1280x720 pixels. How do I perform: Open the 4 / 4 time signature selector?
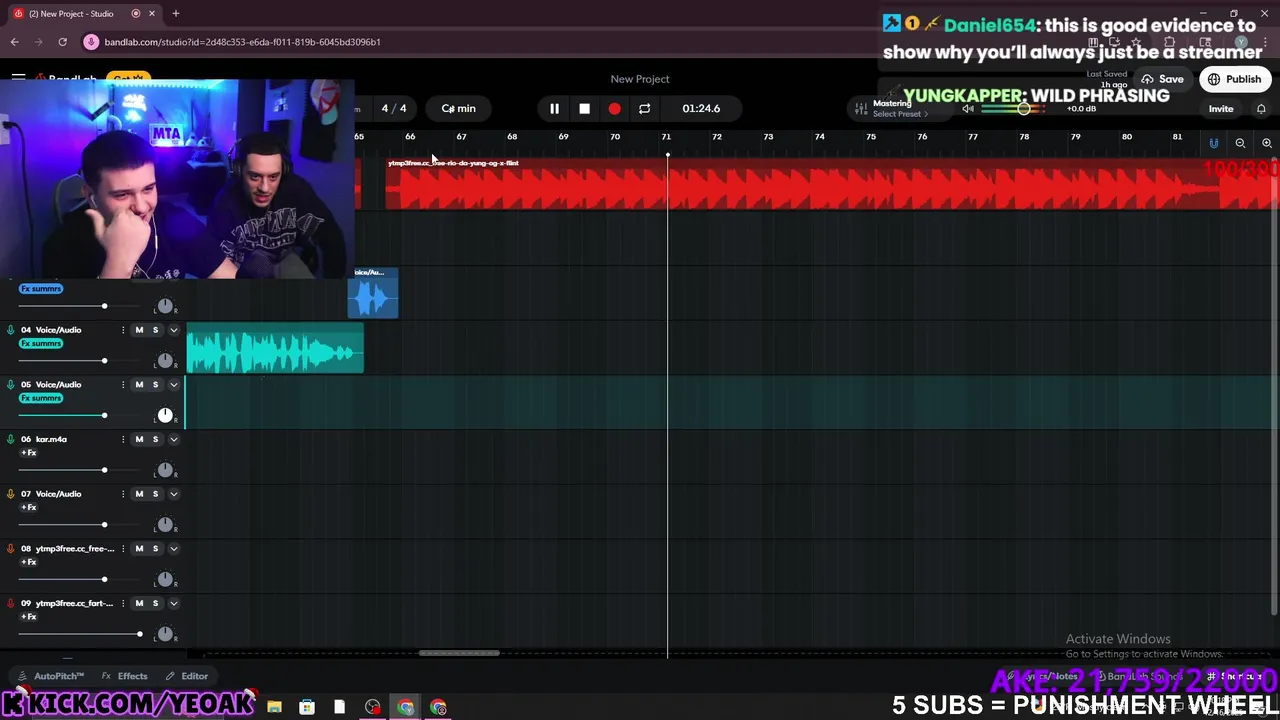click(394, 108)
